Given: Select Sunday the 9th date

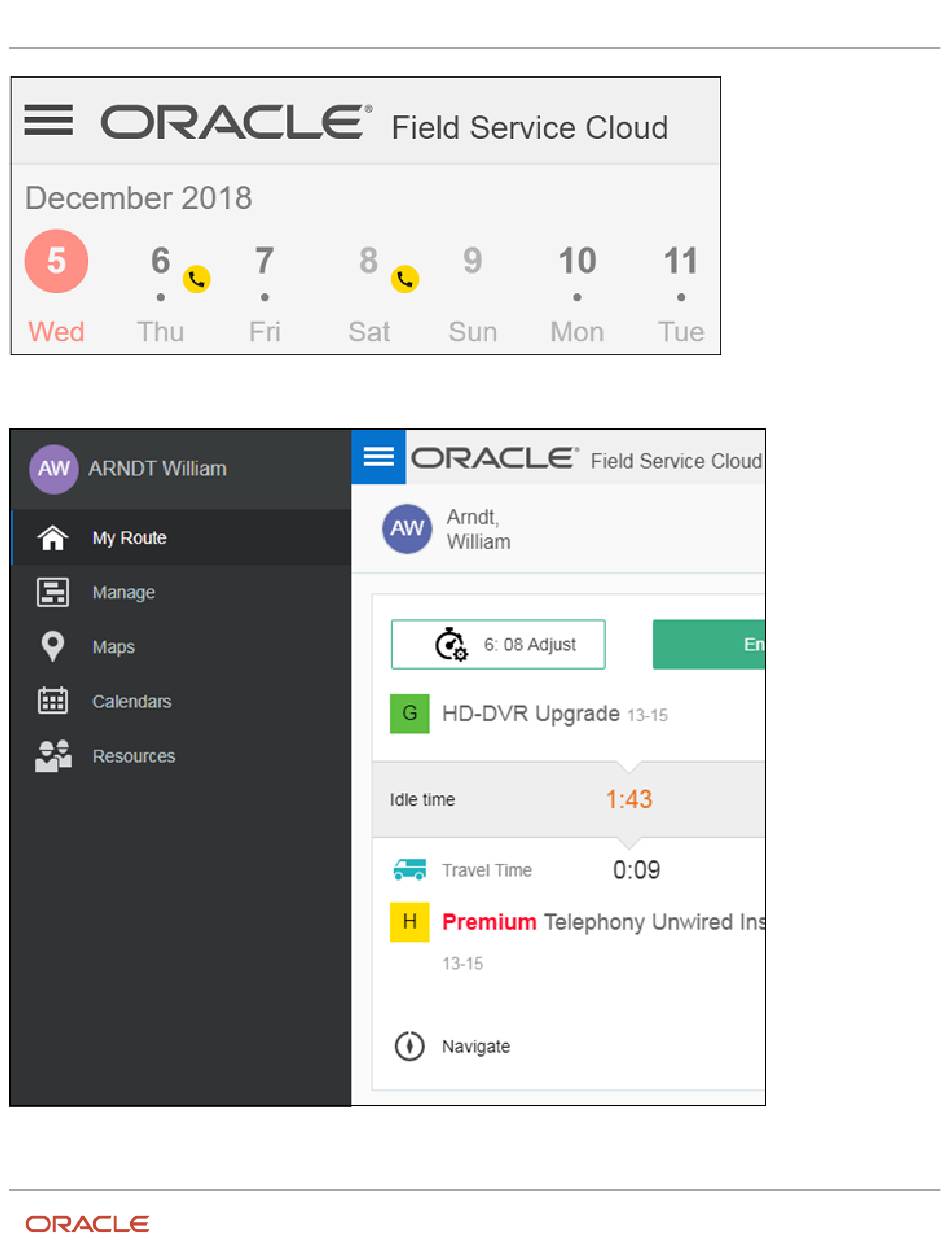Looking at the screenshot, I should point(472,261).
